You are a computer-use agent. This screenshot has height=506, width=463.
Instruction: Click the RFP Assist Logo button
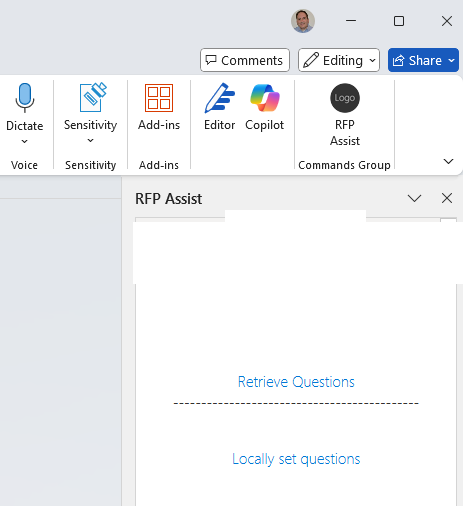345,98
